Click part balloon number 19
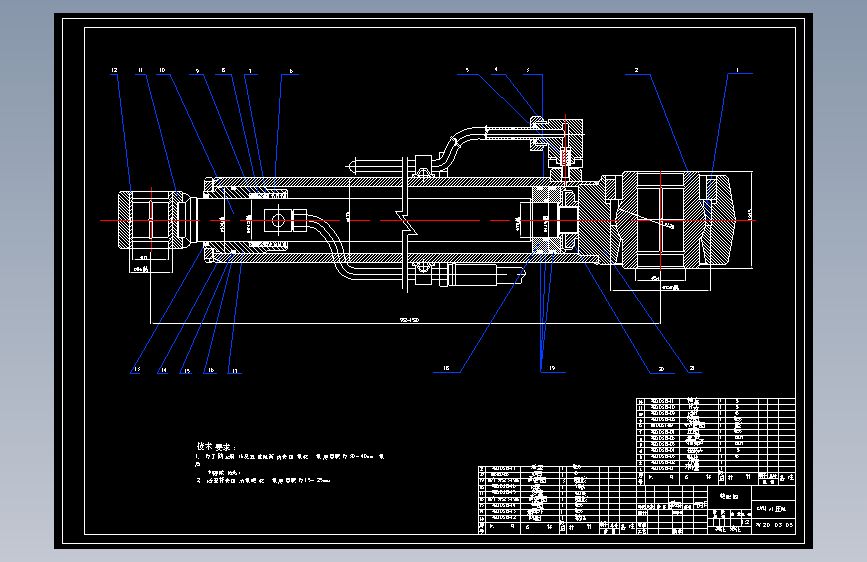This screenshot has height=562, width=867. (x=552, y=368)
